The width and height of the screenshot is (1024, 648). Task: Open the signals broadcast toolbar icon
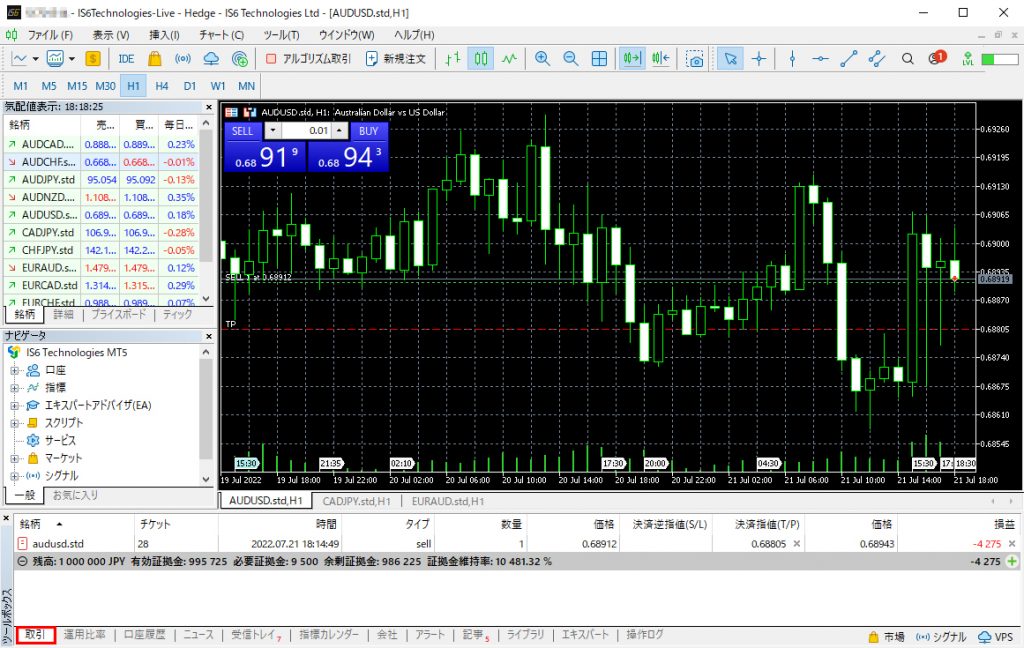183,59
